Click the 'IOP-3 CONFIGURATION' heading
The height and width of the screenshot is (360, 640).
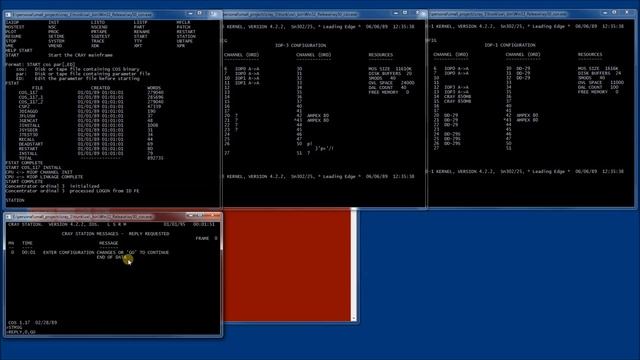point(300,45)
